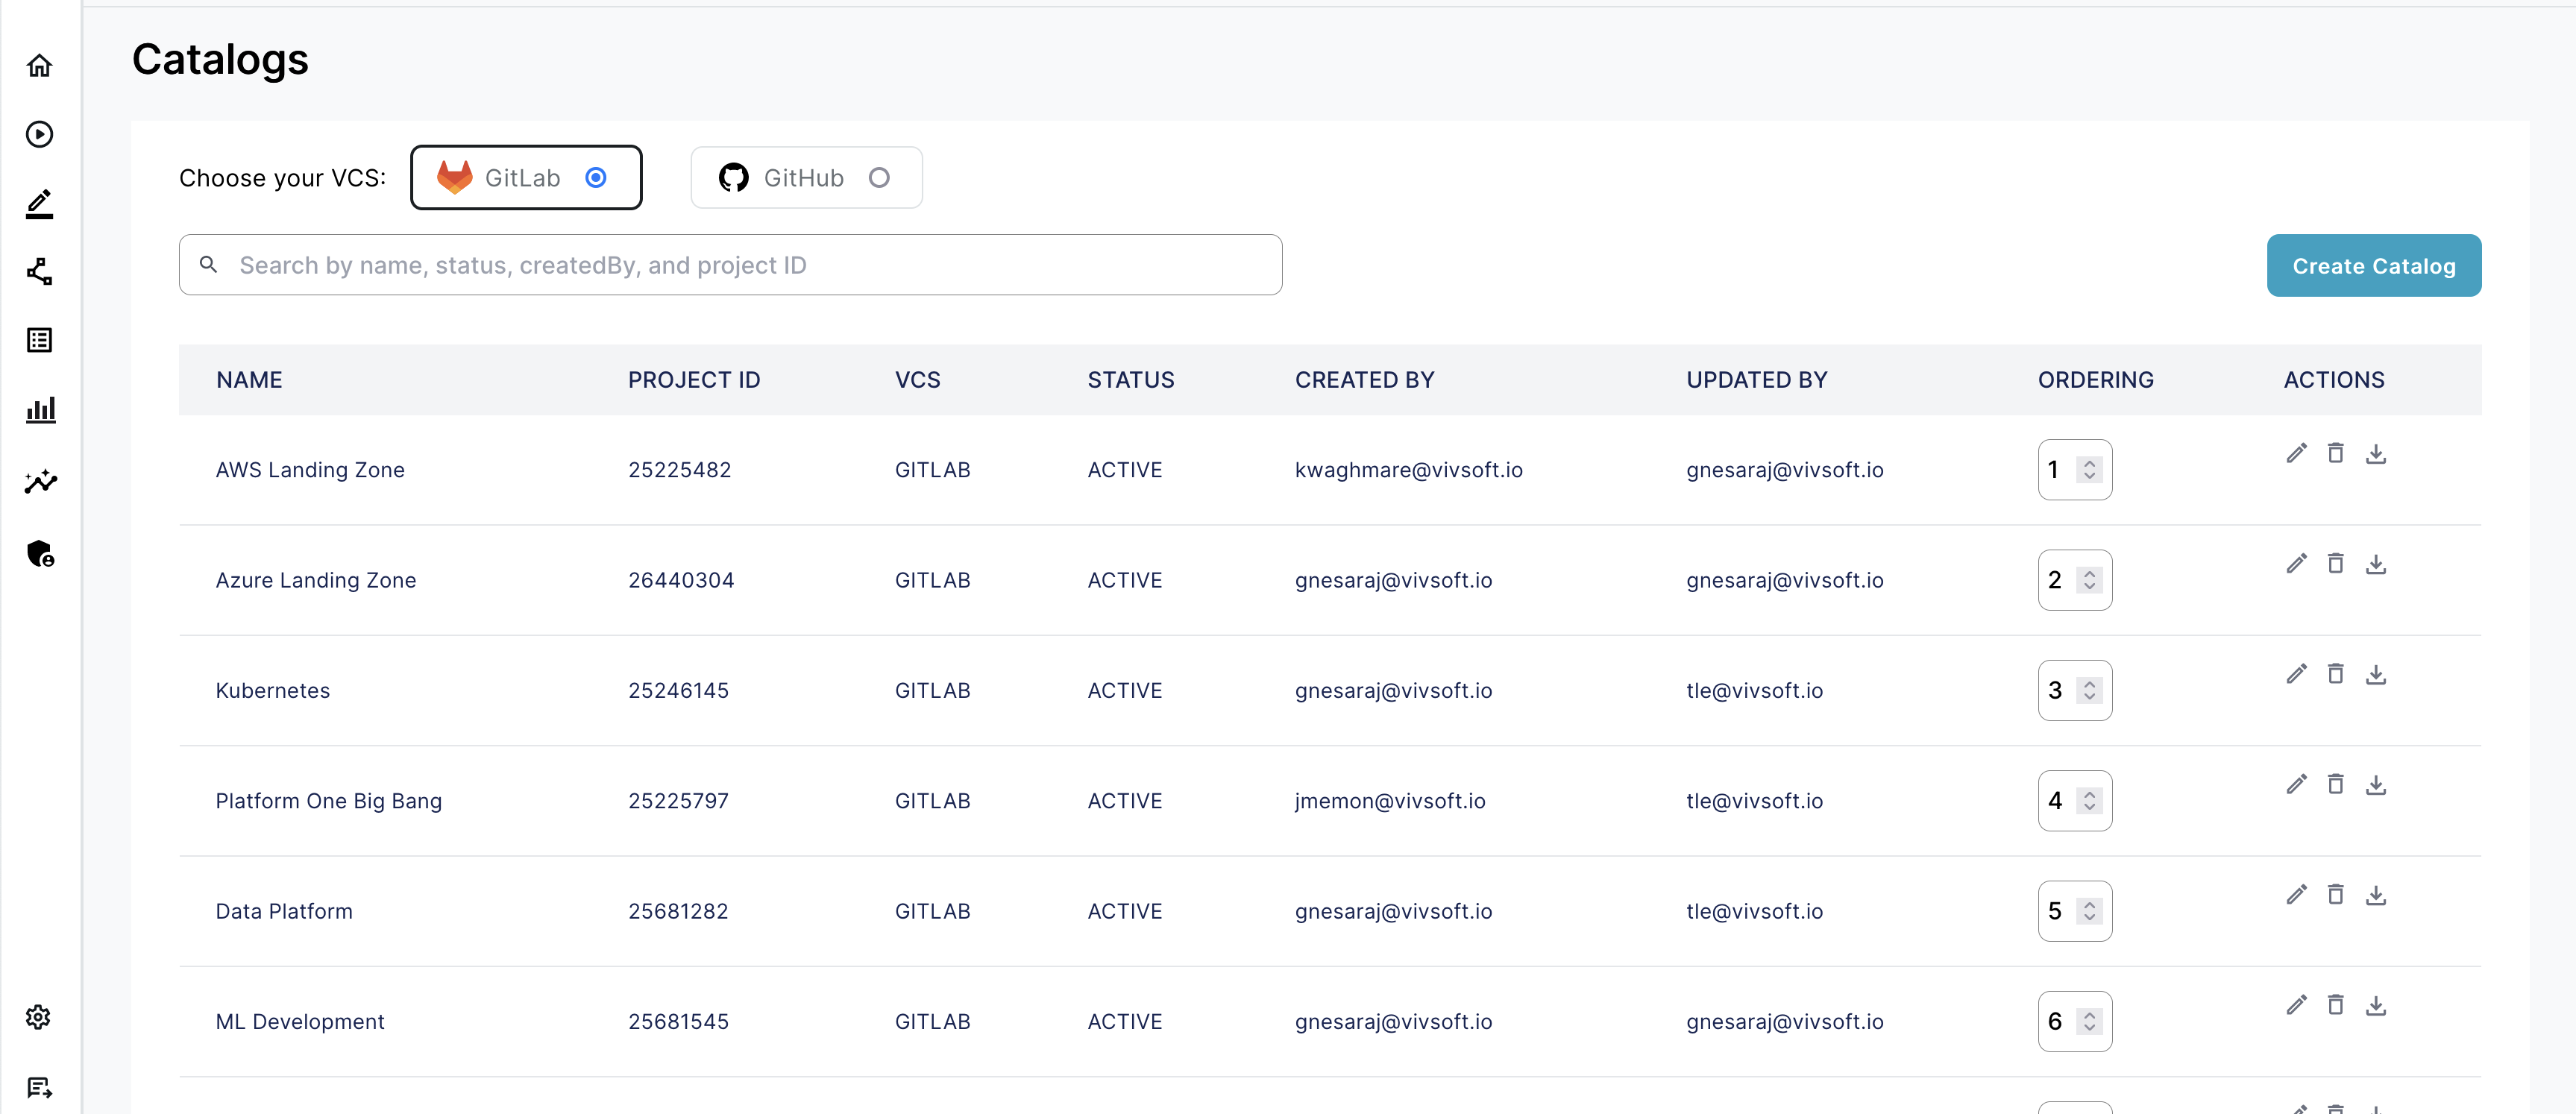Download the Platform One Big Bang catalog

[x=2376, y=785]
